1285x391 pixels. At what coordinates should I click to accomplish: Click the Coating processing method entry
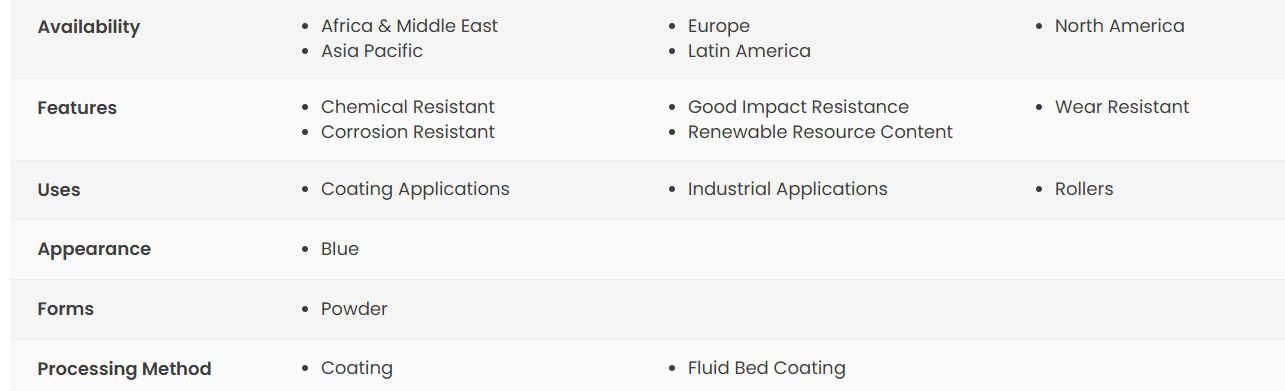pyautogui.click(x=357, y=368)
